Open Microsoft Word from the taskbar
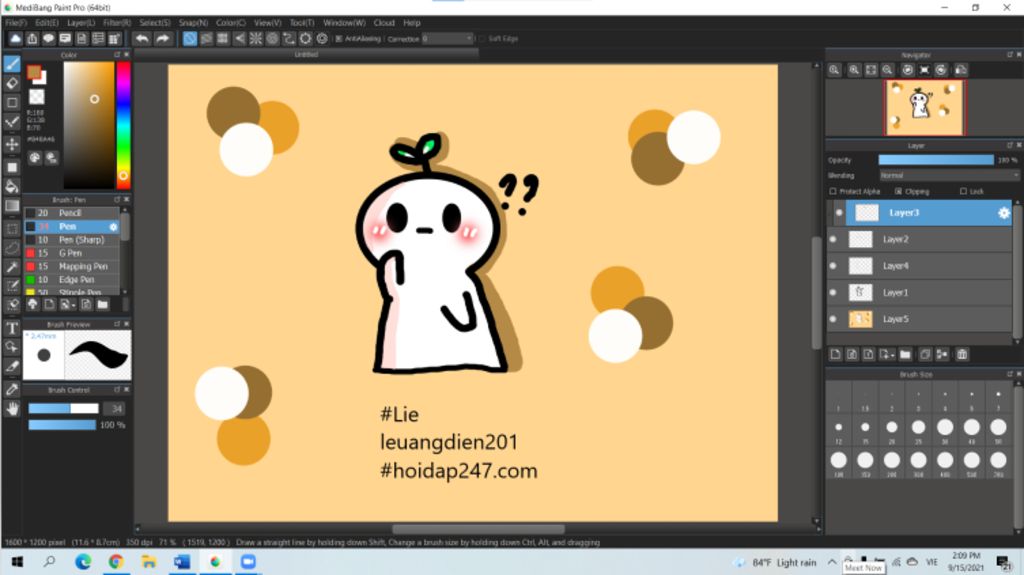 [182, 562]
